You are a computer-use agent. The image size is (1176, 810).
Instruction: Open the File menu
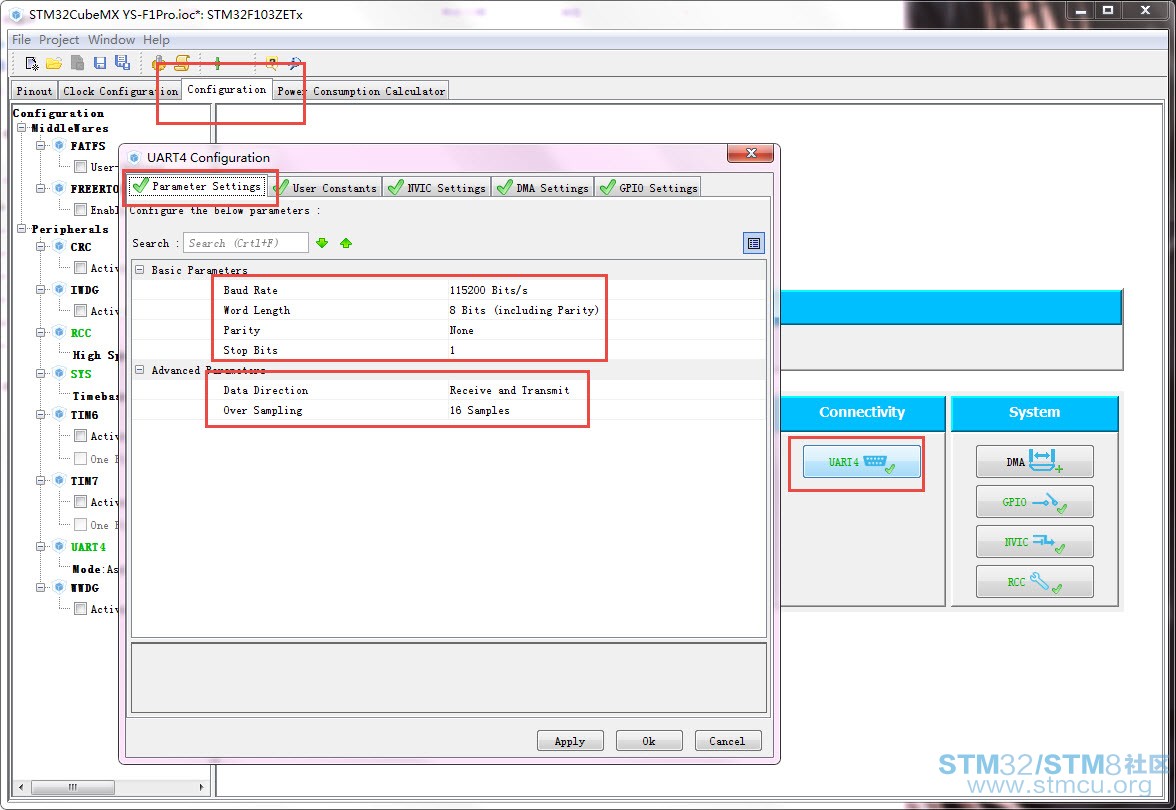pyautogui.click(x=21, y=40)
